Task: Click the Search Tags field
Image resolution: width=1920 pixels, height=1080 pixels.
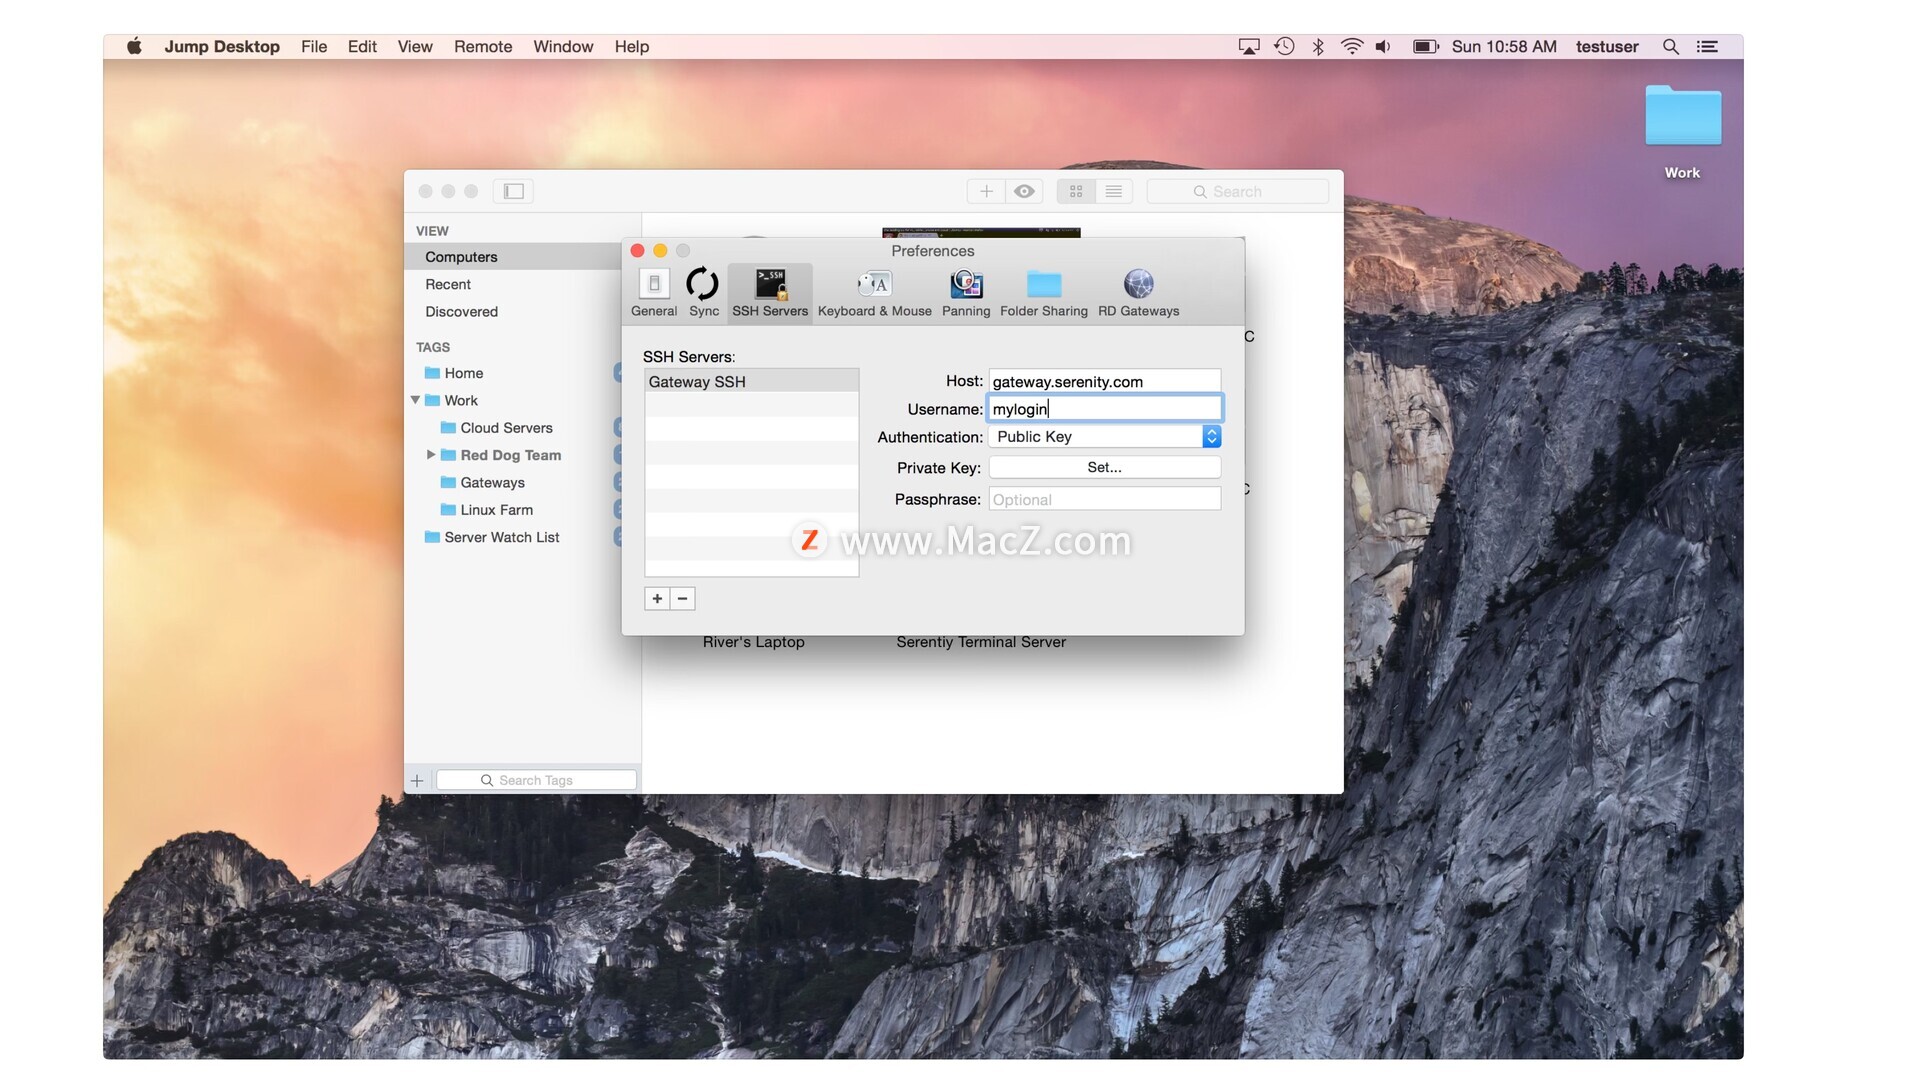Action: 536,780
